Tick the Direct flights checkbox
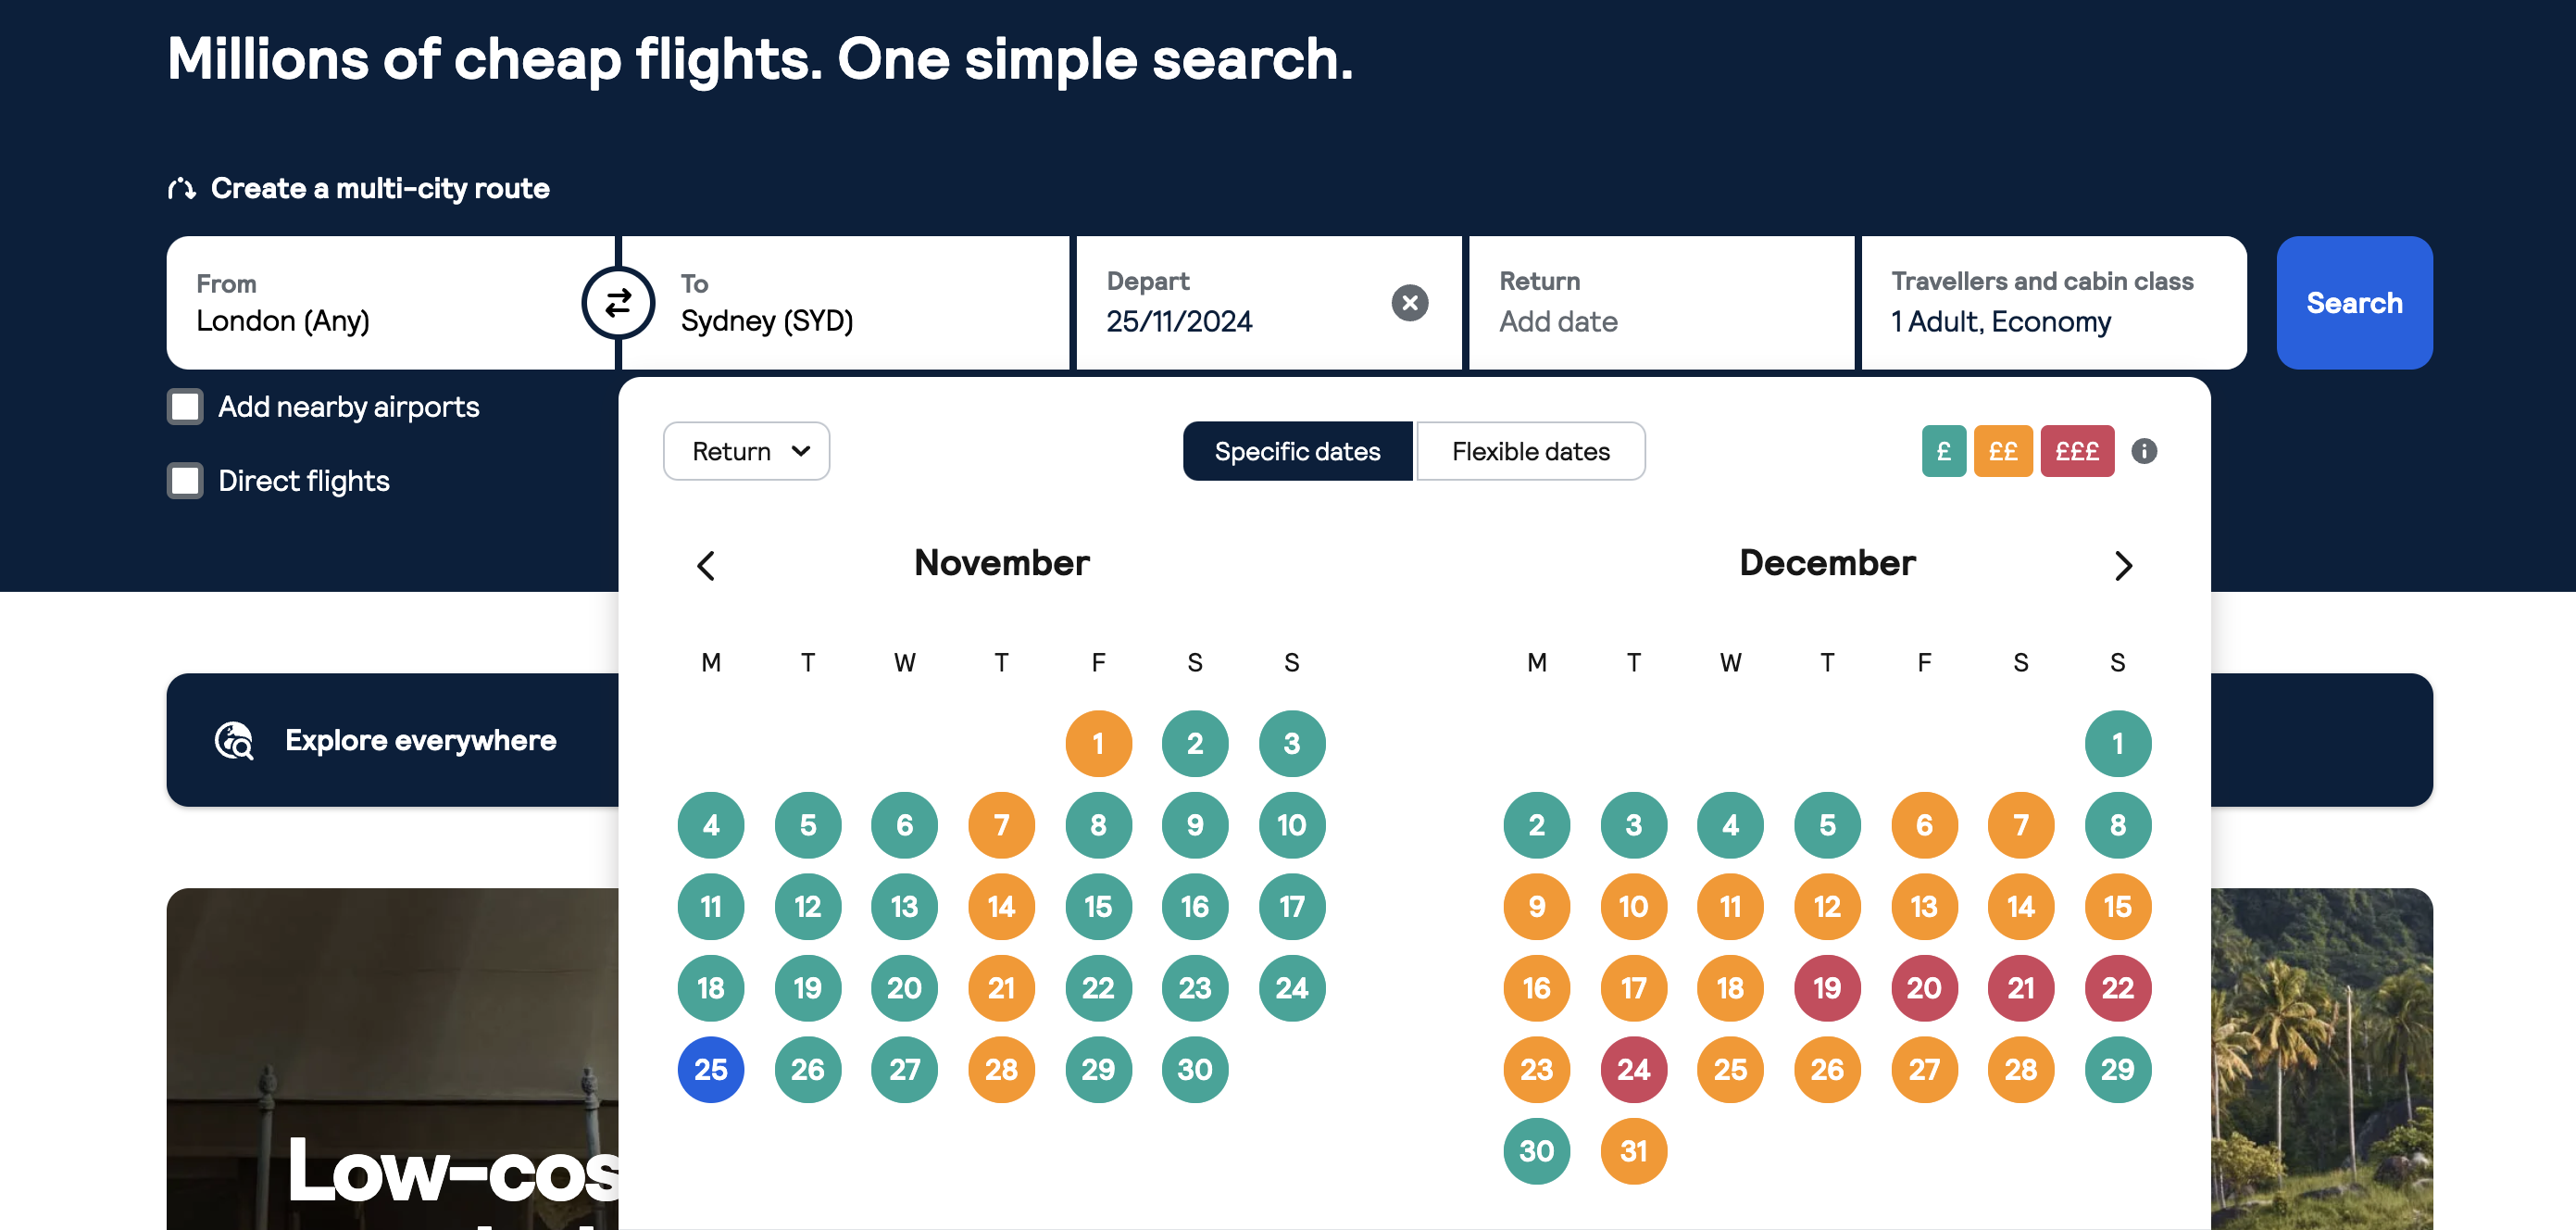This screenshot has width=2576, height=1230. pyautogui.click(x=185, y=481)
